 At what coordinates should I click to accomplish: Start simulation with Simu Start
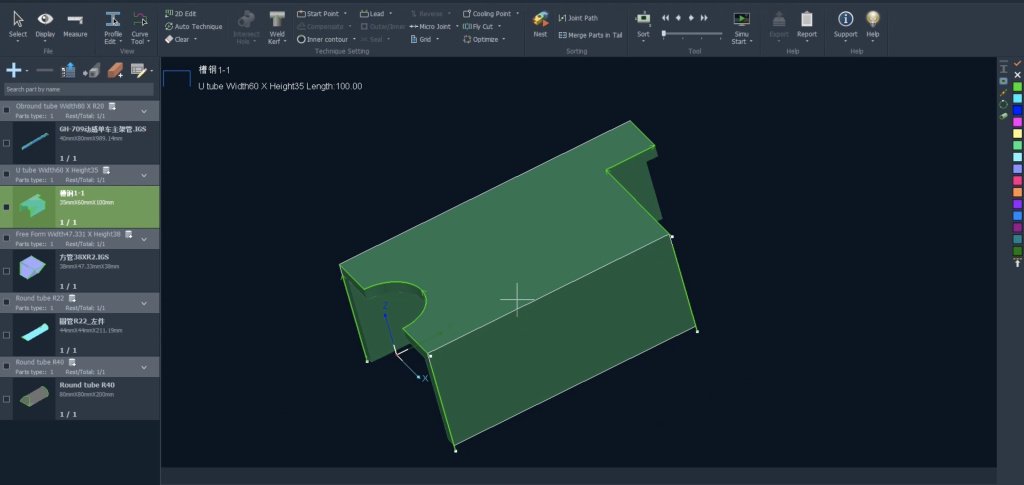741,24
